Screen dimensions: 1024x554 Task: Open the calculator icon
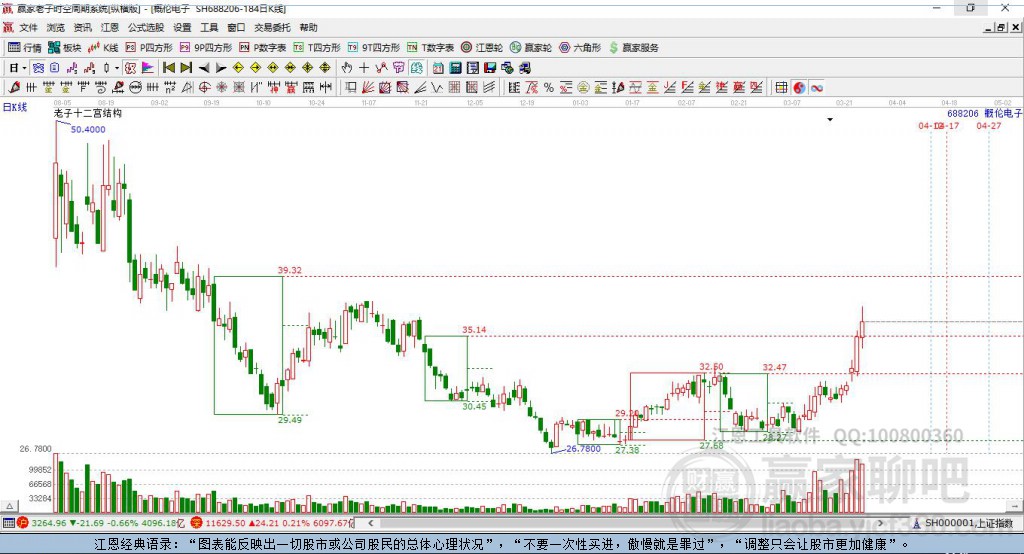[x=455, y=68]
